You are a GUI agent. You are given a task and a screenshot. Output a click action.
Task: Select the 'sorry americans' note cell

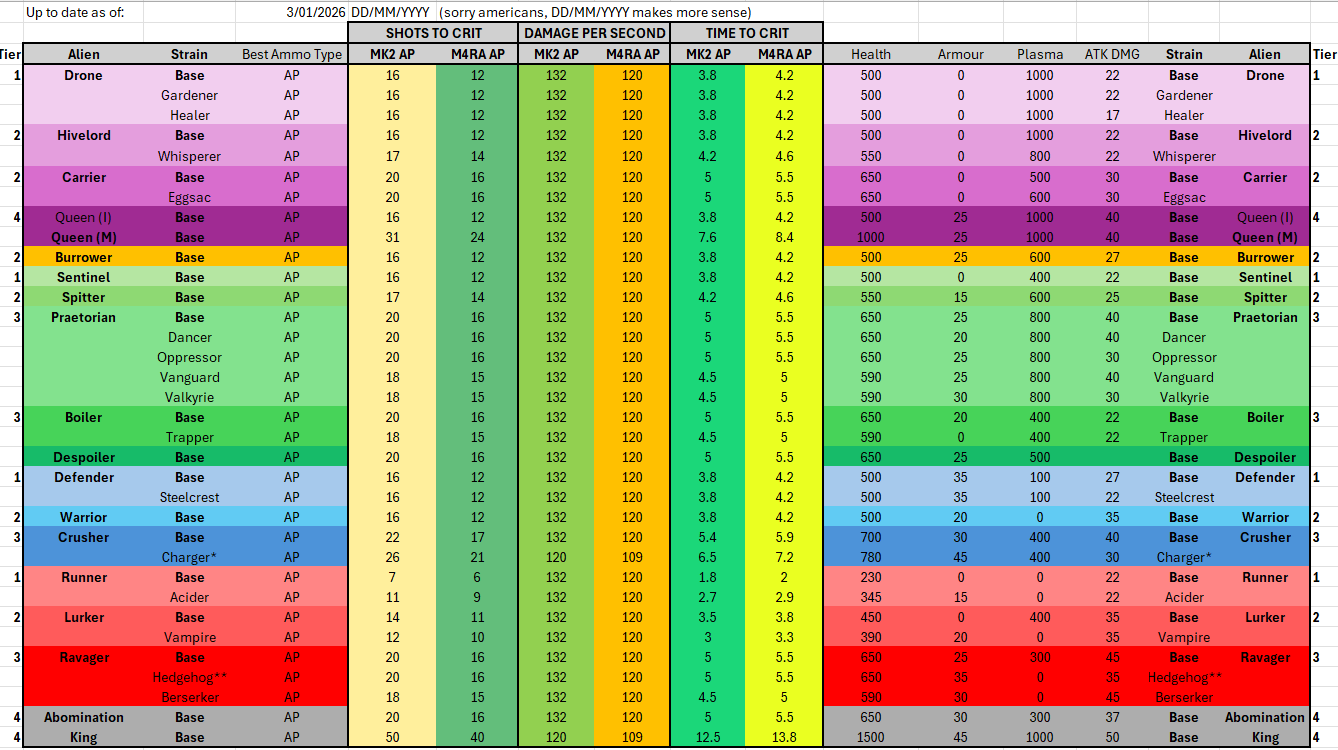click(595, 12)
